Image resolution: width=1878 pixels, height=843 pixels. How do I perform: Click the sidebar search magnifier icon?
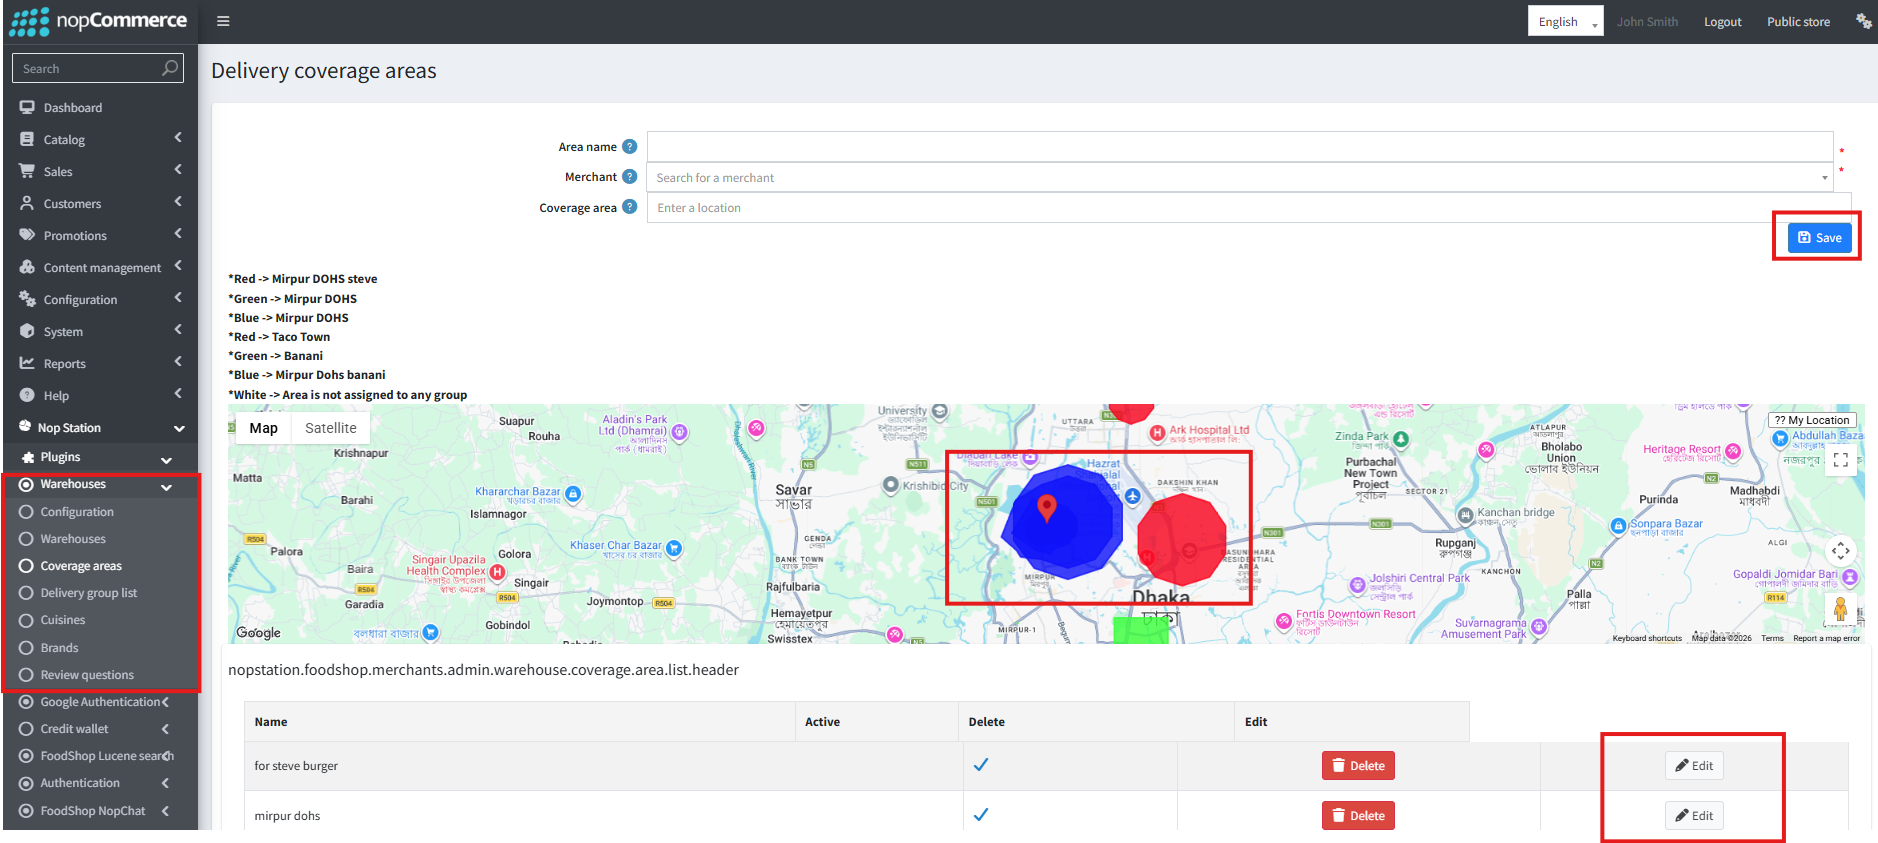click(170, 68)
